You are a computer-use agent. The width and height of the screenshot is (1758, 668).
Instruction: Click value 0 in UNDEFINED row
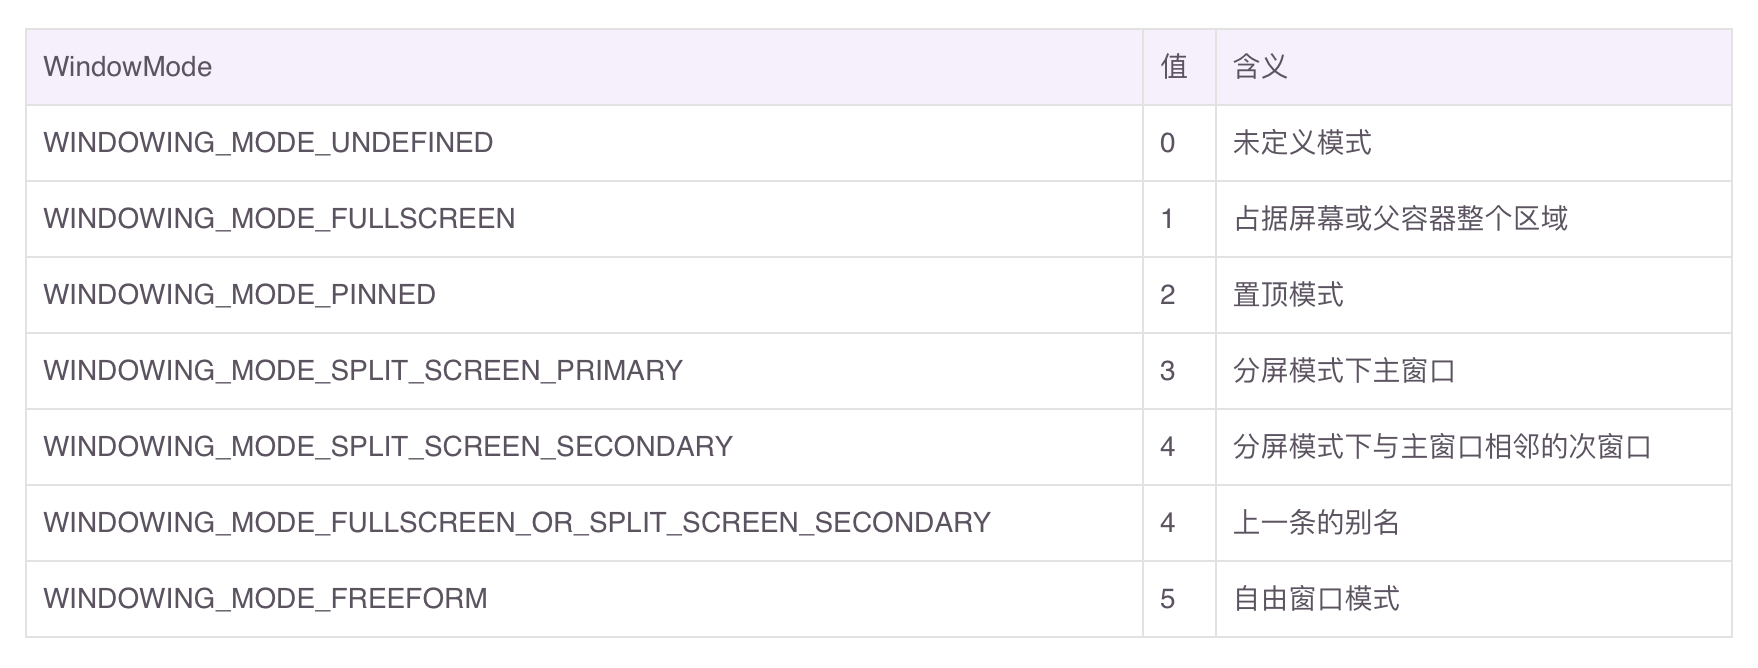(1167, 143)
